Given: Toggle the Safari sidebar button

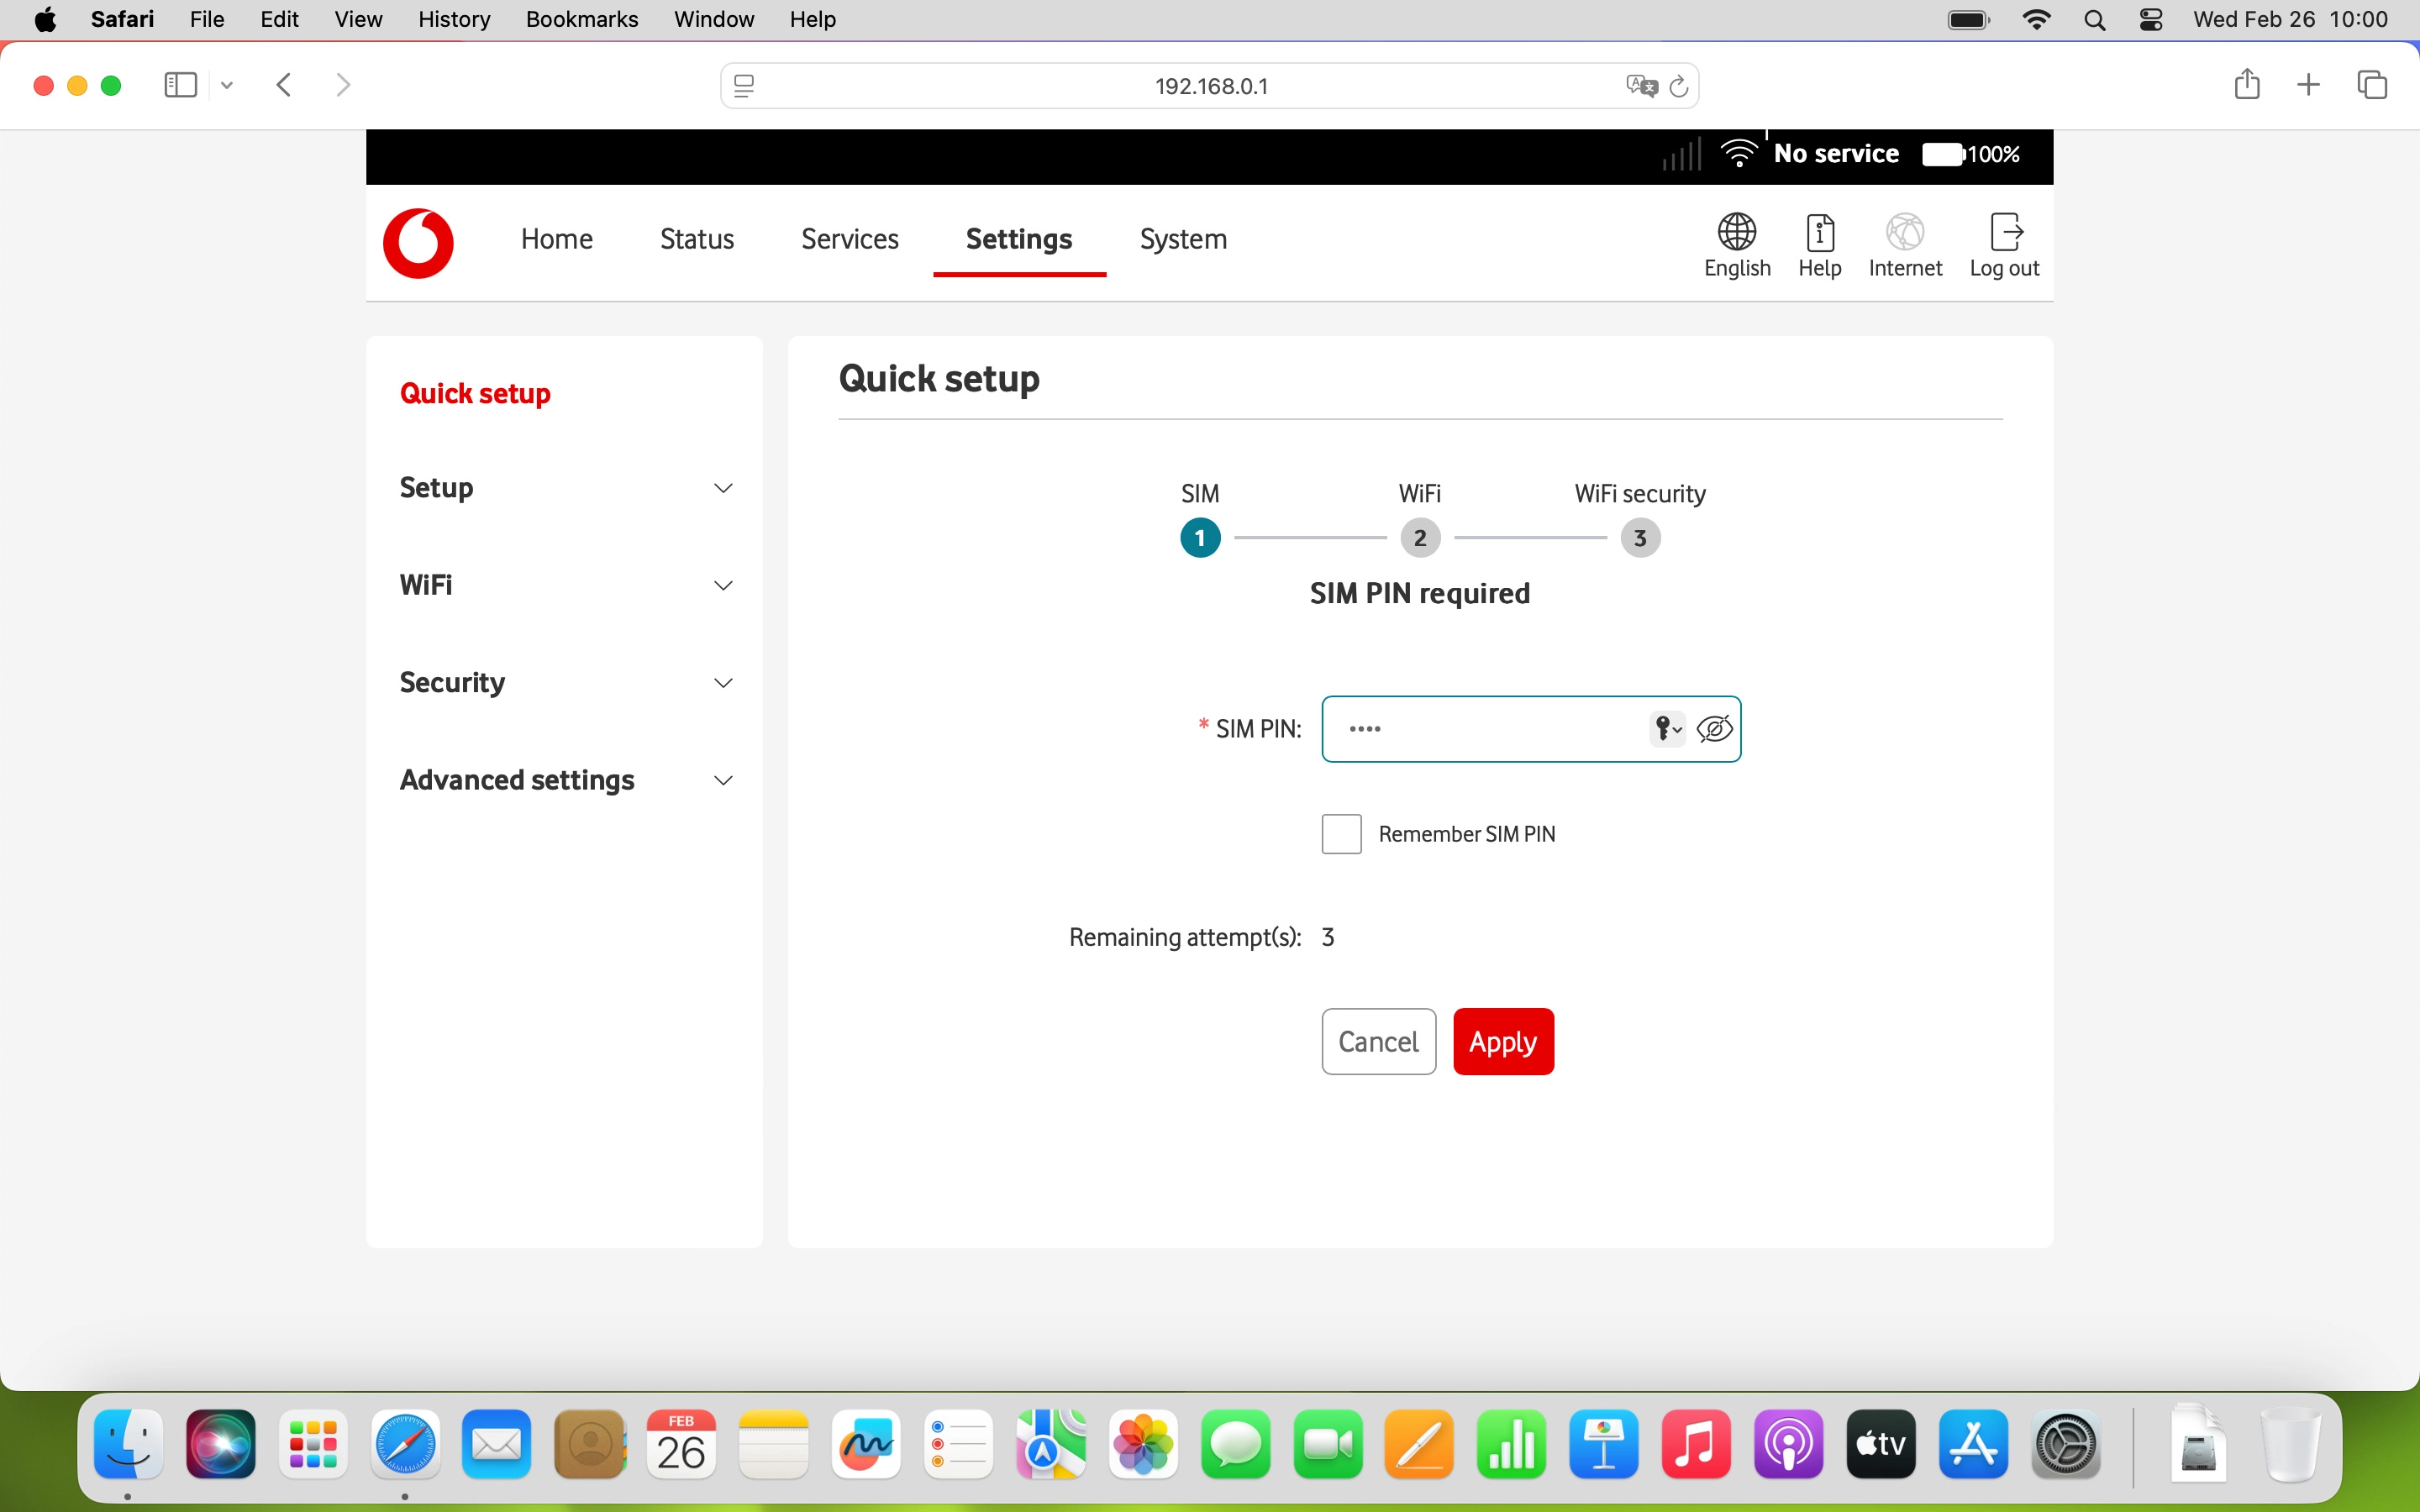Looking at the screenshot, I should [x=180, y=85].
